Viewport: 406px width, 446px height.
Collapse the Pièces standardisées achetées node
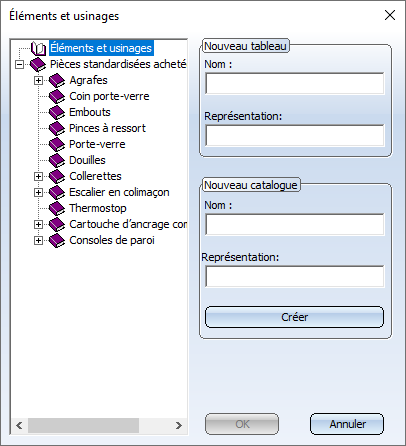pos(20,64)
